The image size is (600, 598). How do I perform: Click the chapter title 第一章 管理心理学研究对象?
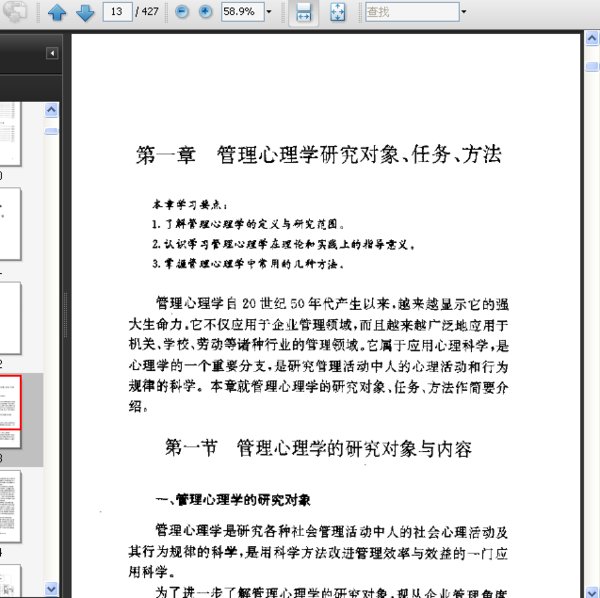(x=318, y=155)
